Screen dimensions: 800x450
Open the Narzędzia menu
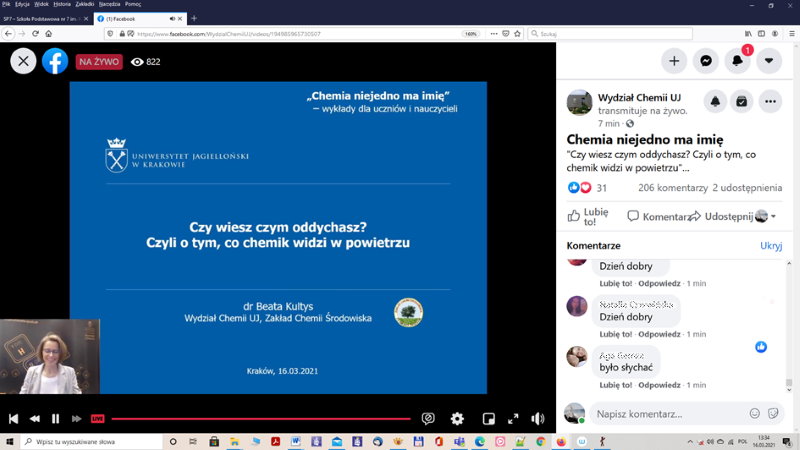(x=110, y=4)
